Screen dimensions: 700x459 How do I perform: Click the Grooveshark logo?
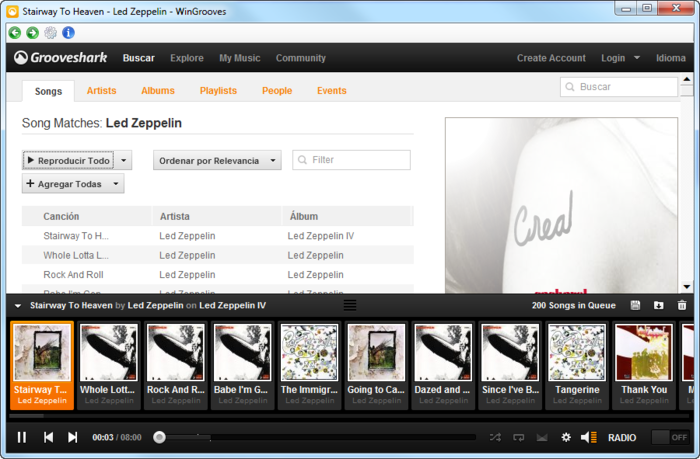coord(60,58)
